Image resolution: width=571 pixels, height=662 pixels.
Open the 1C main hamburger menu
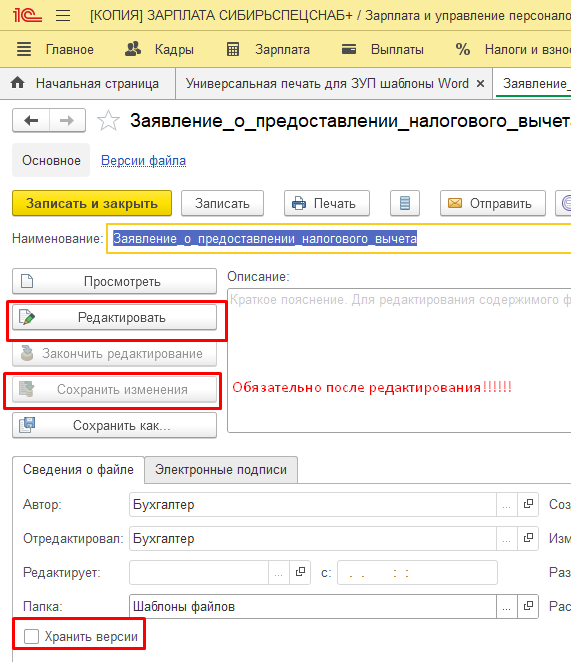pos(63,16)
